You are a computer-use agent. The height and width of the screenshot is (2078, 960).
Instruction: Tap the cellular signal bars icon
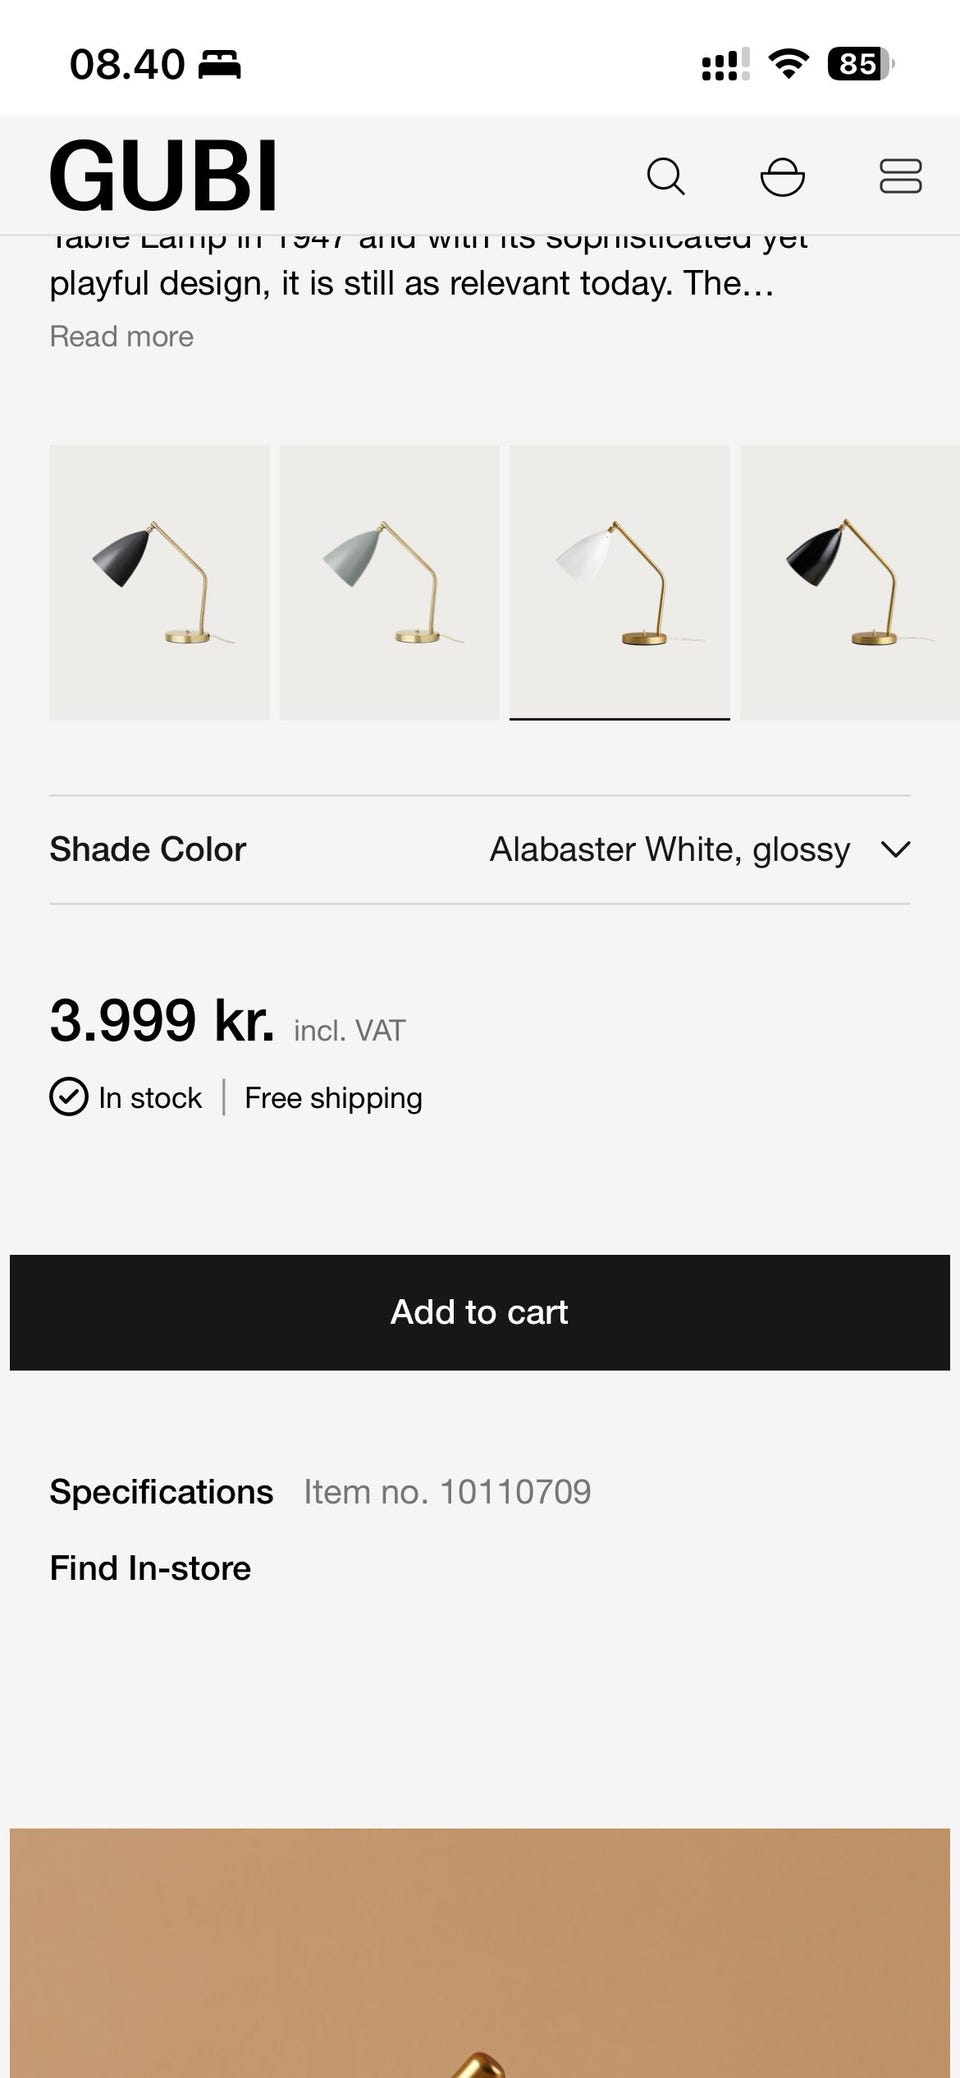pyautogui.click(x=725, y=65)
